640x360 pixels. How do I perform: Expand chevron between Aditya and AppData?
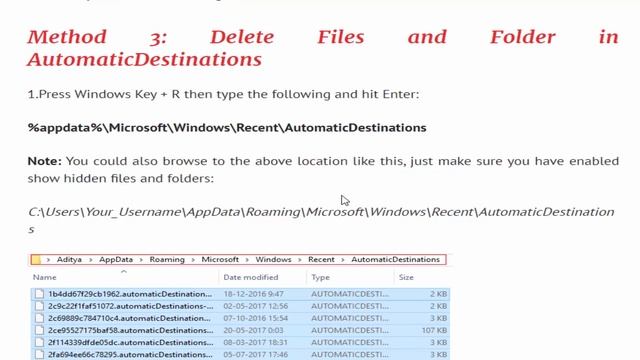click(x=91, y=260)
